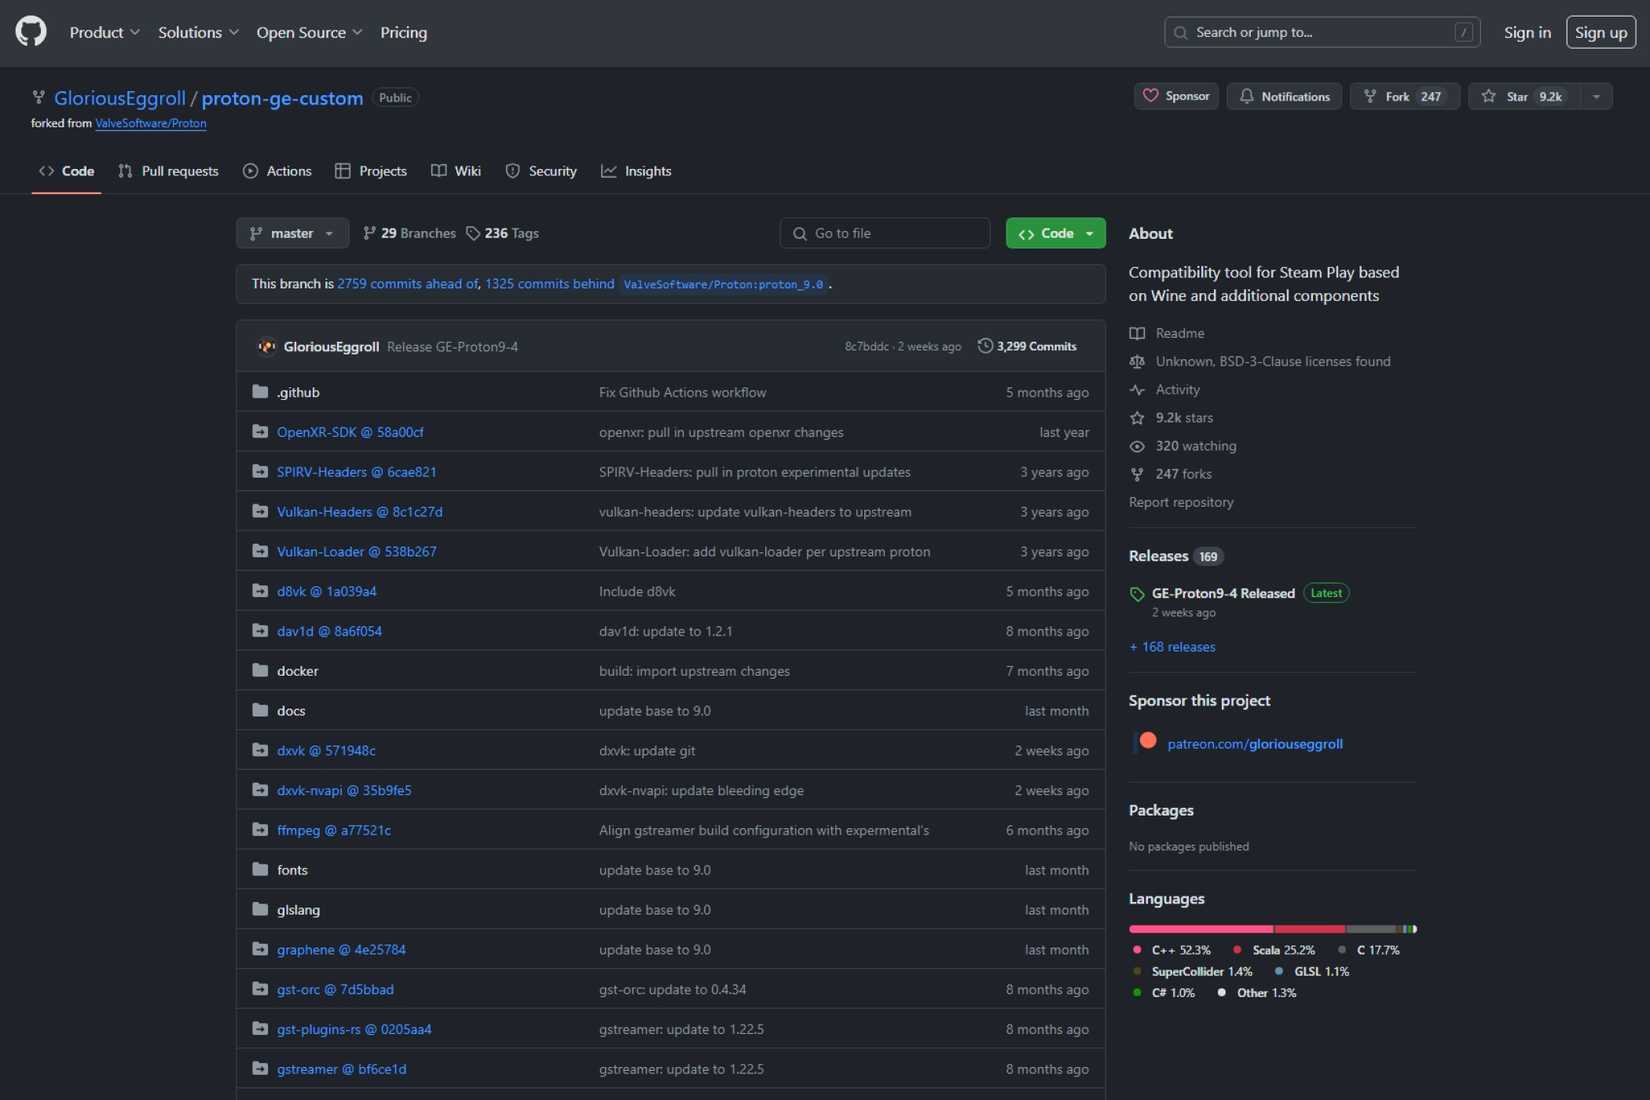The image size is (1650, 1100).
Task: Expand the master branch selector
Action: [291, 233]
